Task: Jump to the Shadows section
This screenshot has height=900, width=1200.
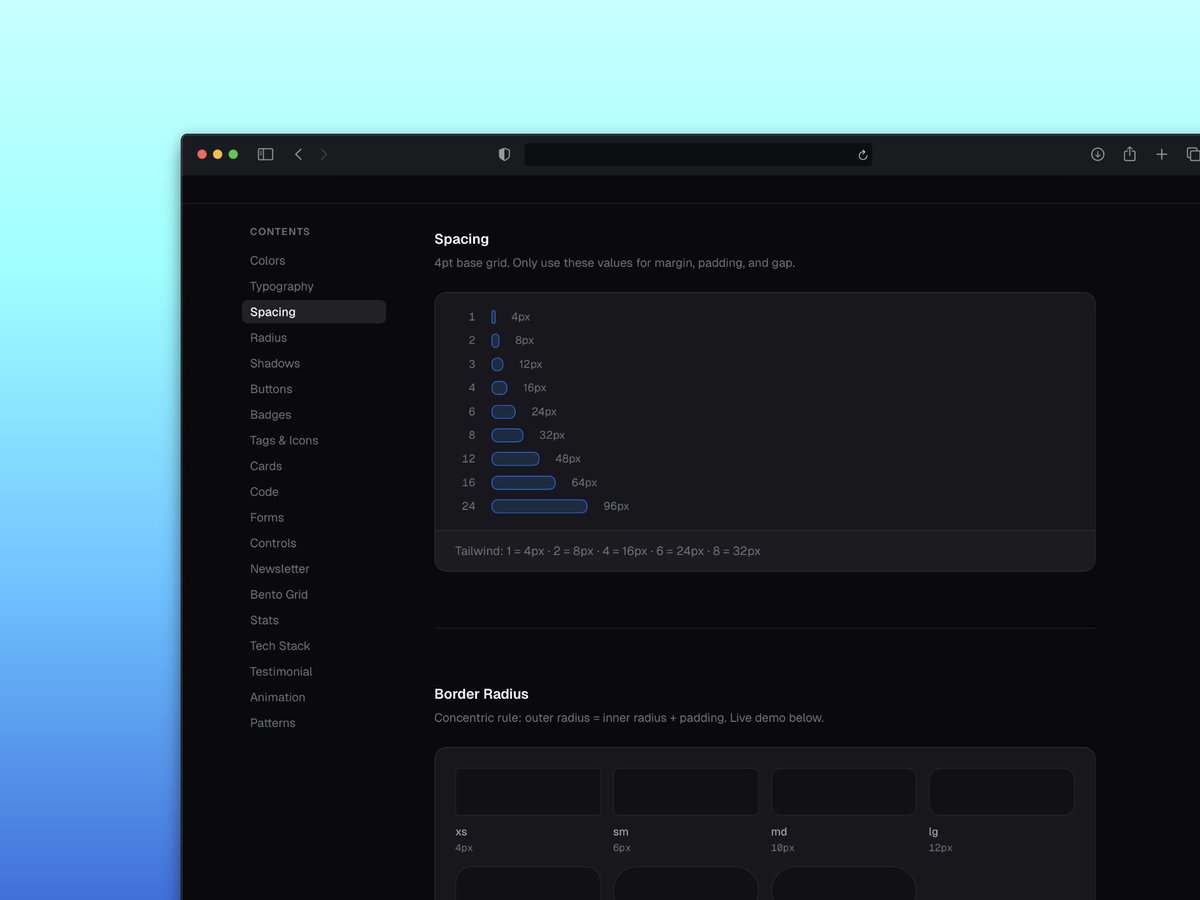Action: pyautogui.click(x=275, y=364)
